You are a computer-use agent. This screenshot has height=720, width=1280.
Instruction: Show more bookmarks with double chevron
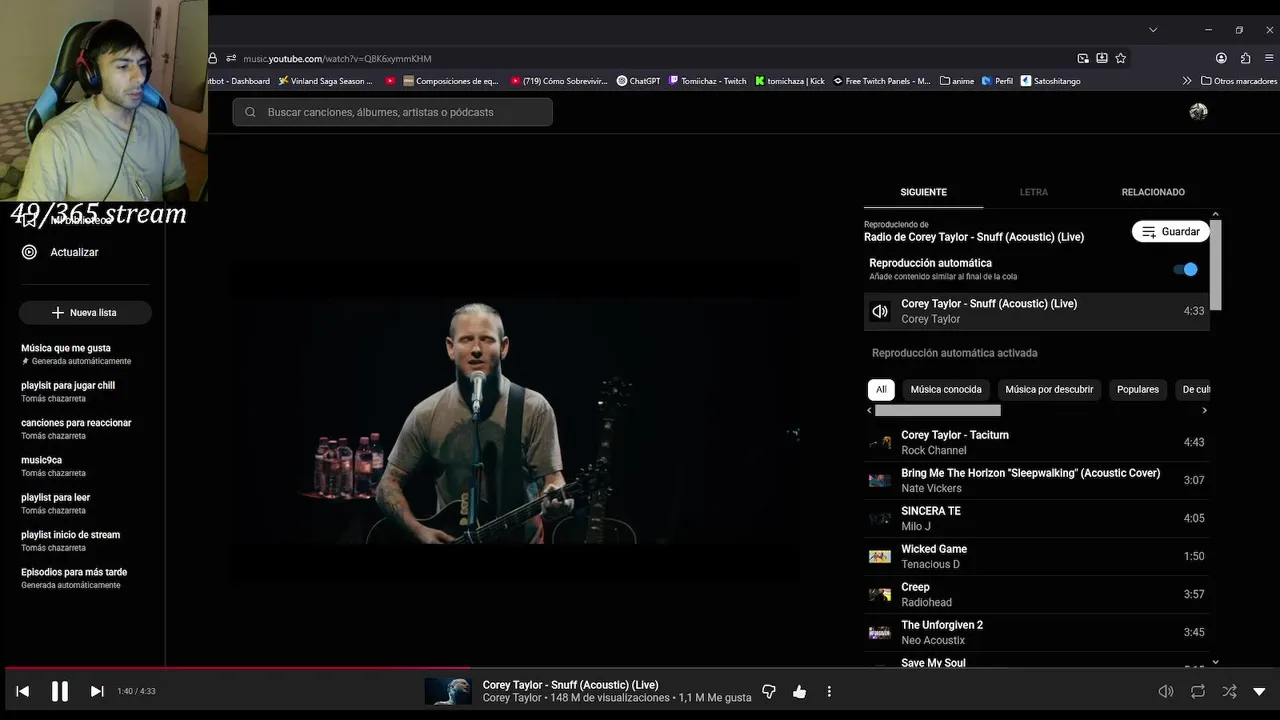click(x=1187, y=81)
